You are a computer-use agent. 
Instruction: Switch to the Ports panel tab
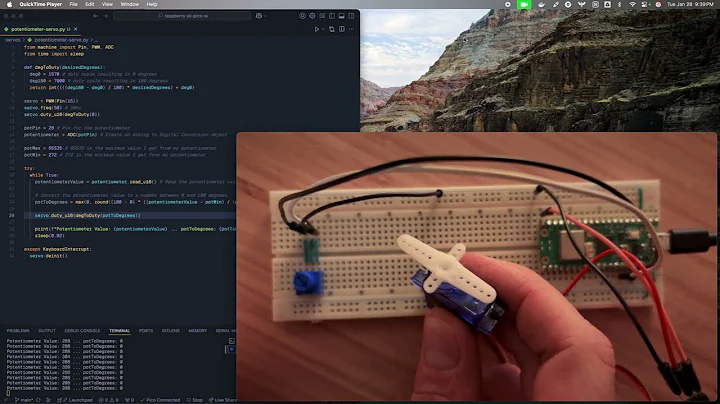pos(146,331)
